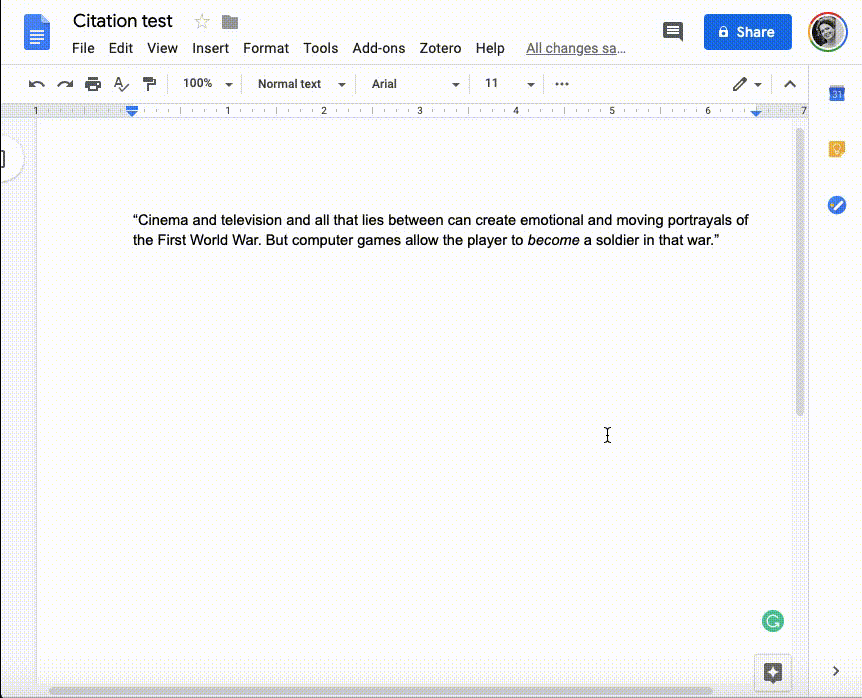The height and width of the screenshot is (698, 862).
Task: Click the Share button
Action: point(748,32)
